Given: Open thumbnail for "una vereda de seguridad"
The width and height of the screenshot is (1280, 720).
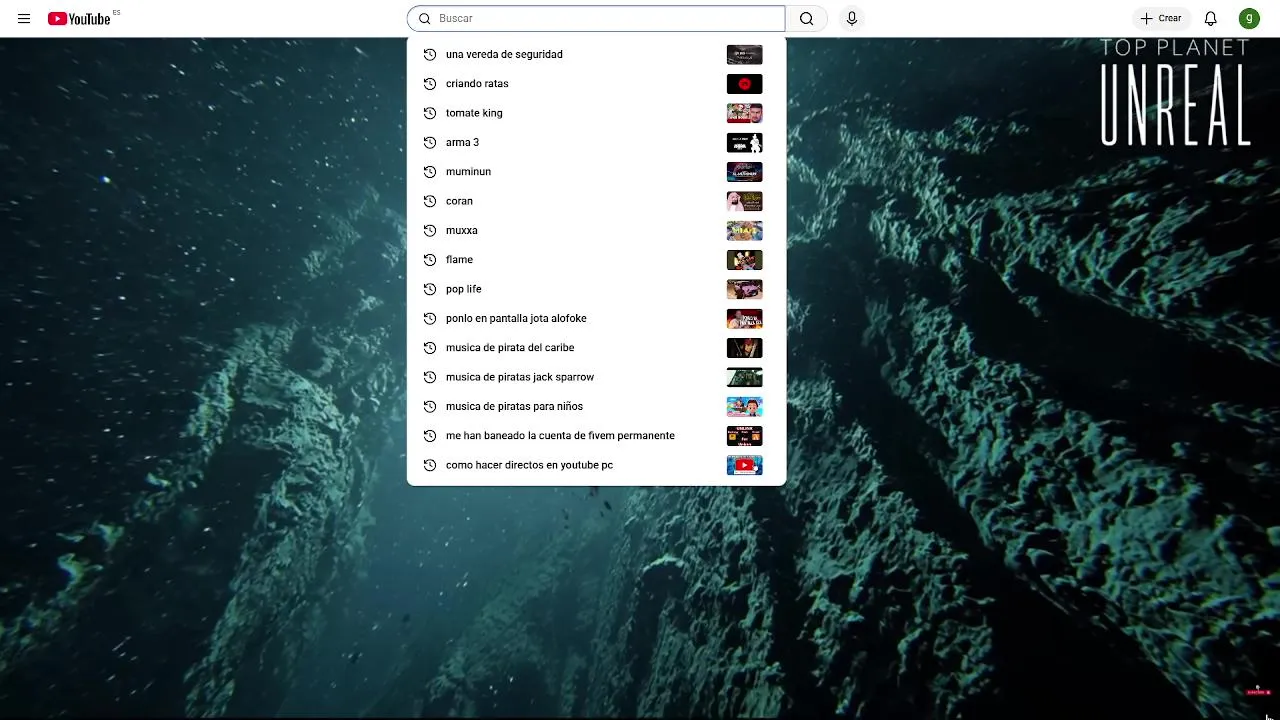Looking at the screenshot, I should tap(744, 54).
